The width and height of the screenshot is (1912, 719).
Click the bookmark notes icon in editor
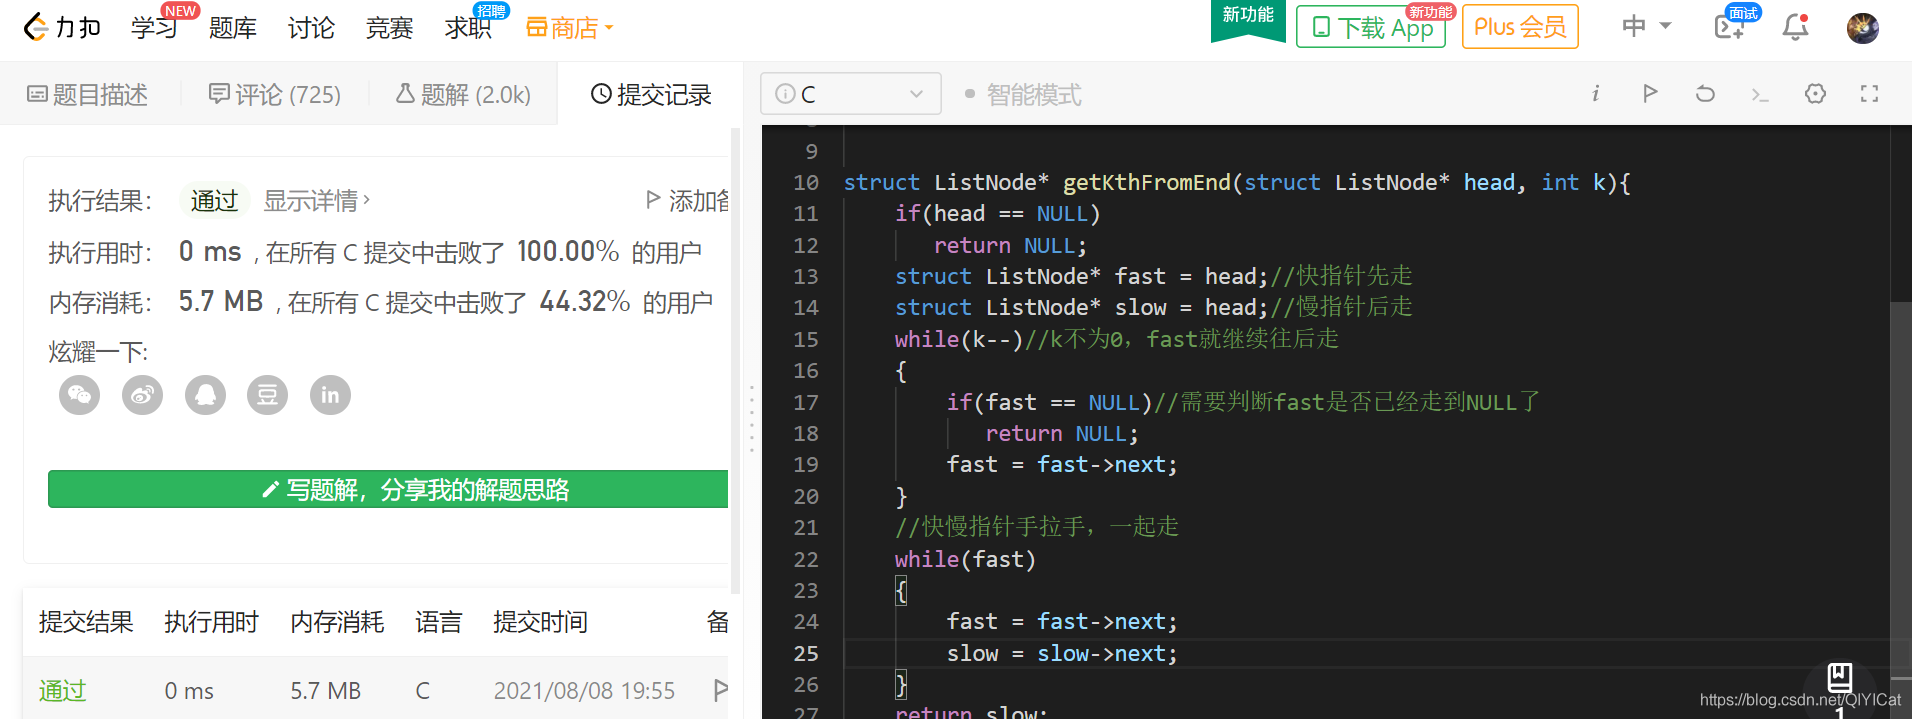(x=1840, y=677)
